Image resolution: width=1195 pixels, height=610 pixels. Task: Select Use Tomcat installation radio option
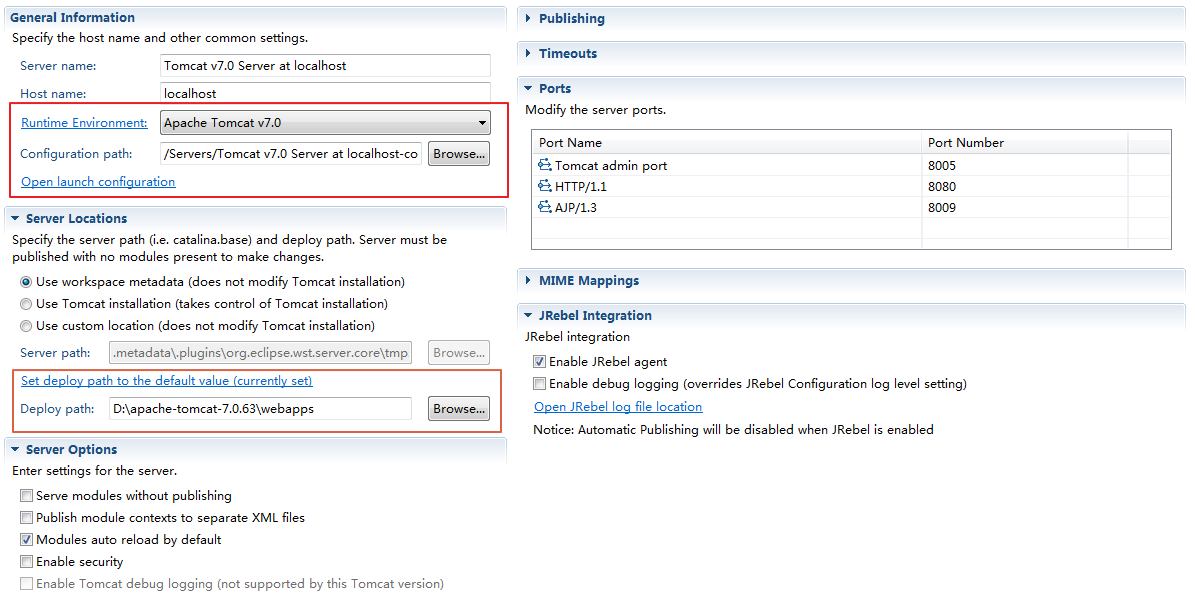26,303
